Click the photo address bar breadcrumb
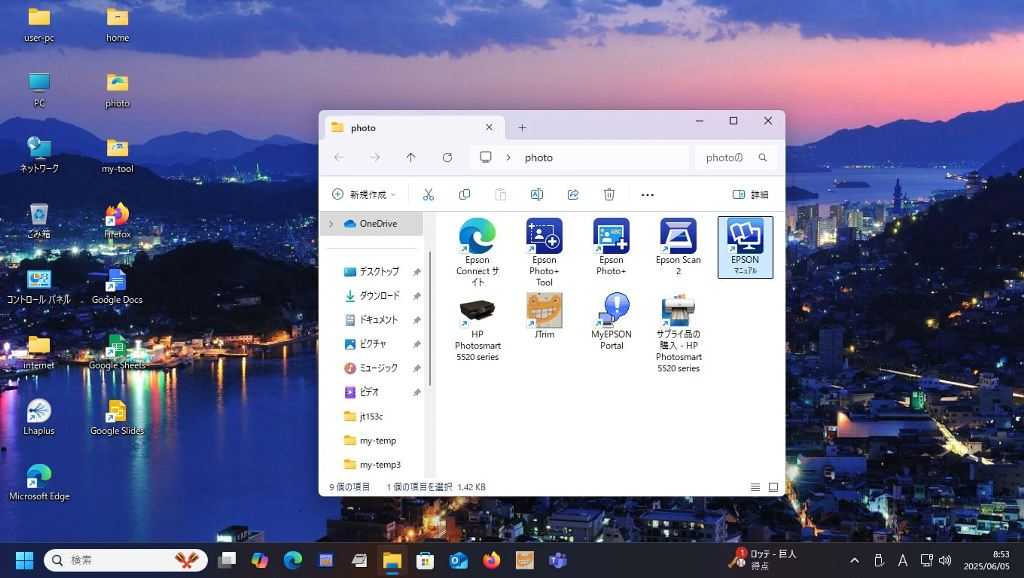This screenshot has height=578, width=1024. pos(539,157)
